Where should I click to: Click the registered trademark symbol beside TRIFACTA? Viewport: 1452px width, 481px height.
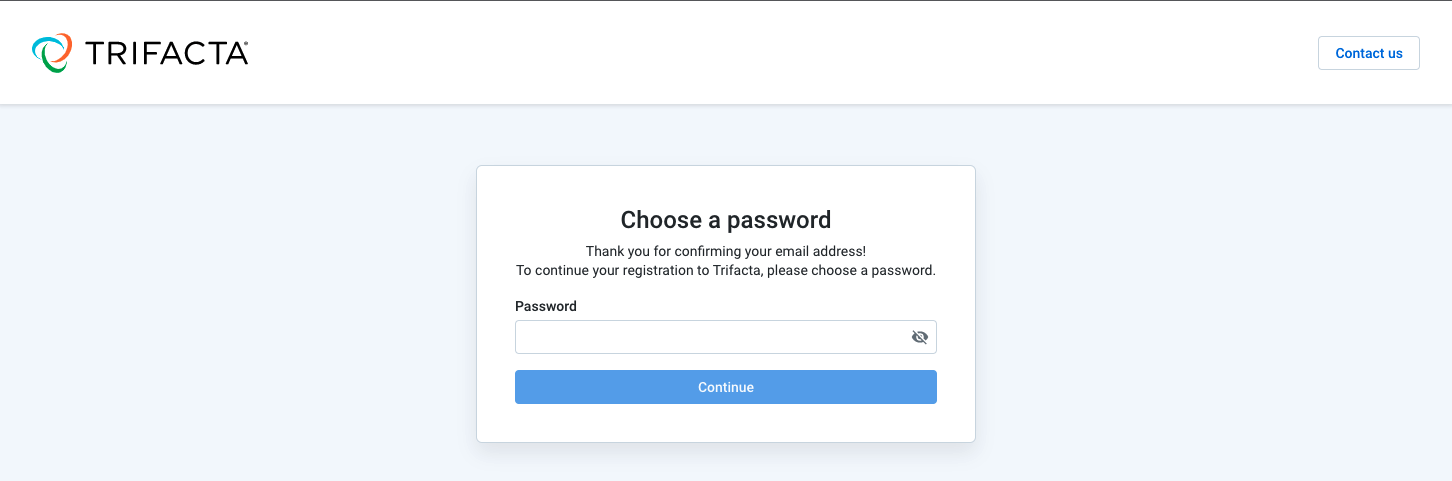click(245, 44)
